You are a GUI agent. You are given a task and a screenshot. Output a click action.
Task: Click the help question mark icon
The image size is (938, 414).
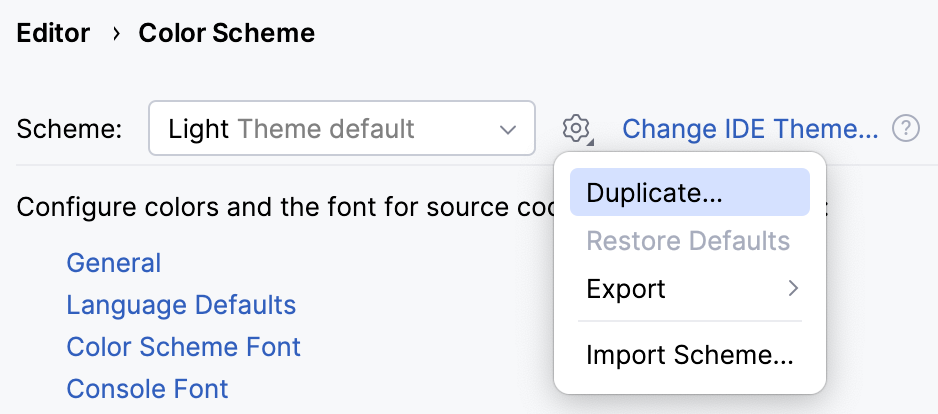[906, 128]
